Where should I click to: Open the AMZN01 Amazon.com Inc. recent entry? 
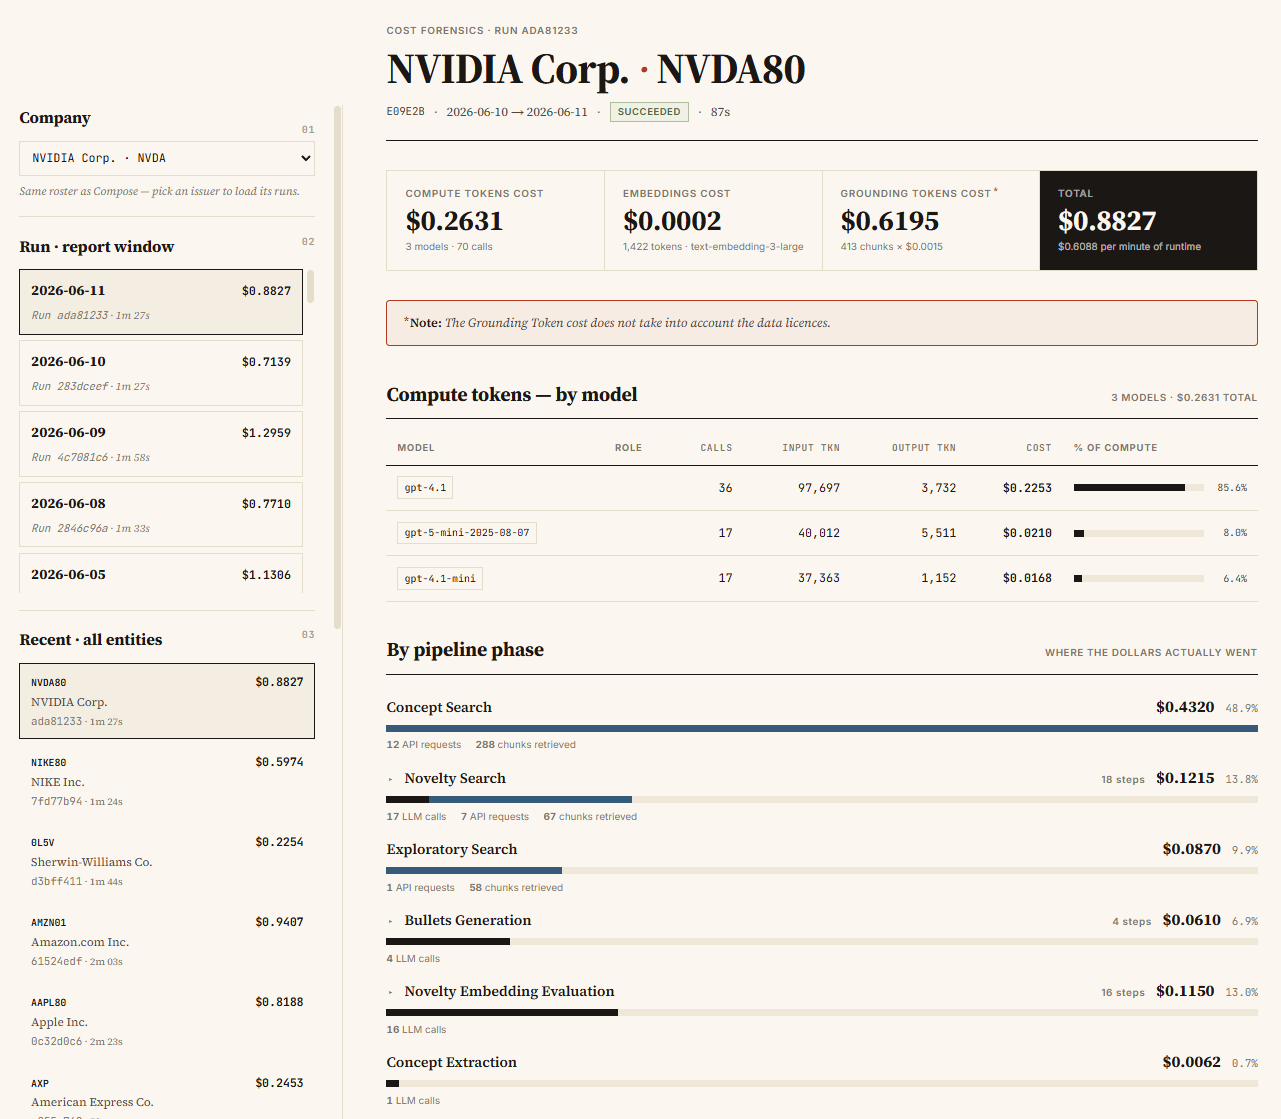(167, 941)
